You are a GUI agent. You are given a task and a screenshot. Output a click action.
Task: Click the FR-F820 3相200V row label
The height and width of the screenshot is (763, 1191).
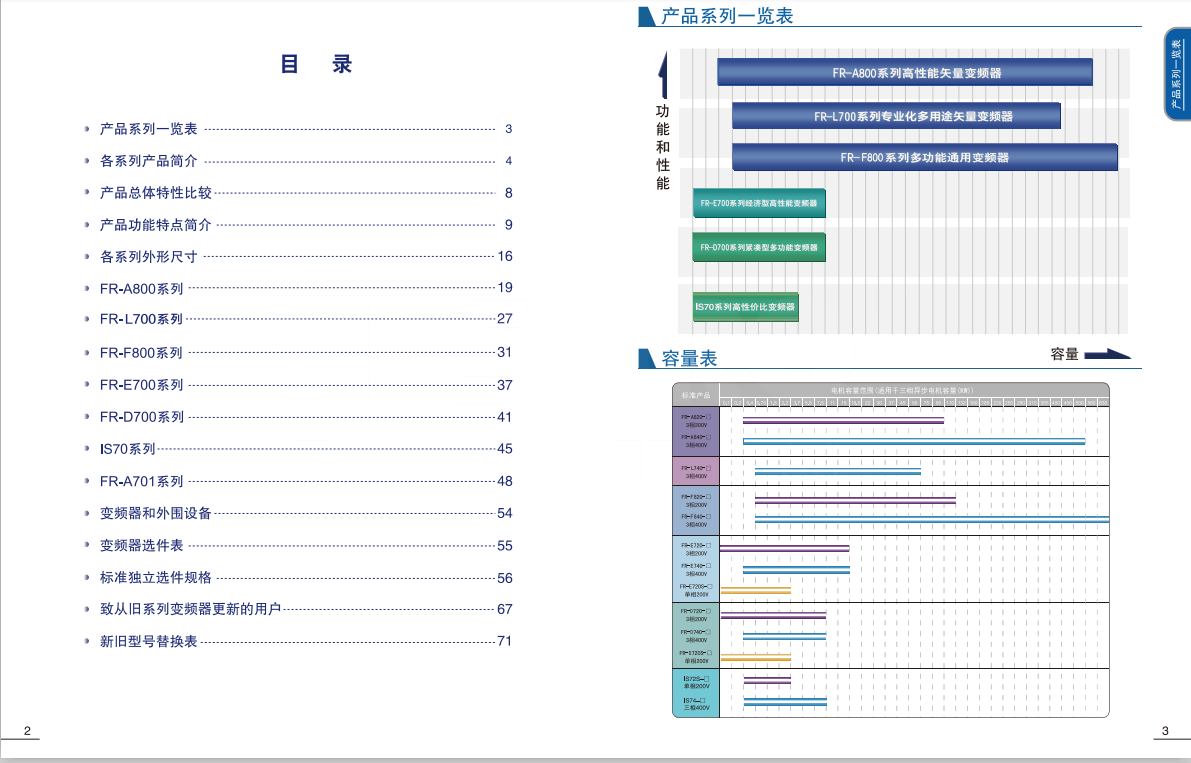pyautogui.click(x=696, y=500)
